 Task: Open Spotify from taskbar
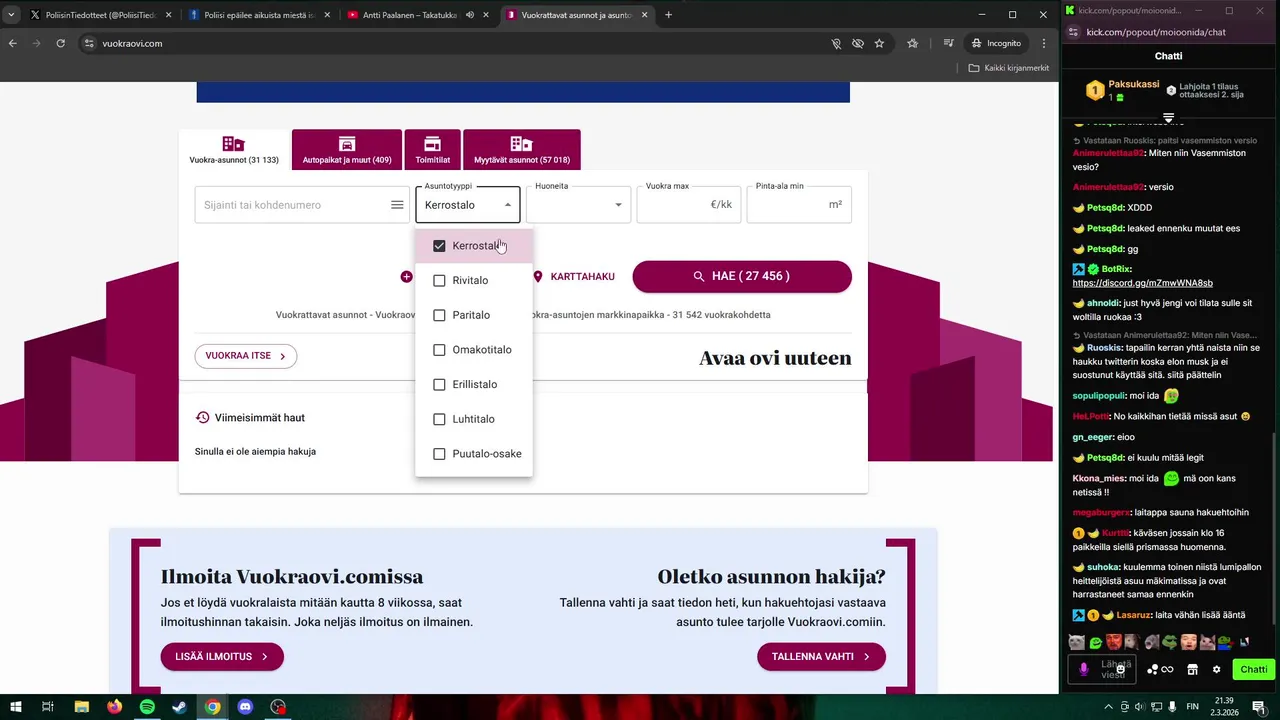click(147, 707)
